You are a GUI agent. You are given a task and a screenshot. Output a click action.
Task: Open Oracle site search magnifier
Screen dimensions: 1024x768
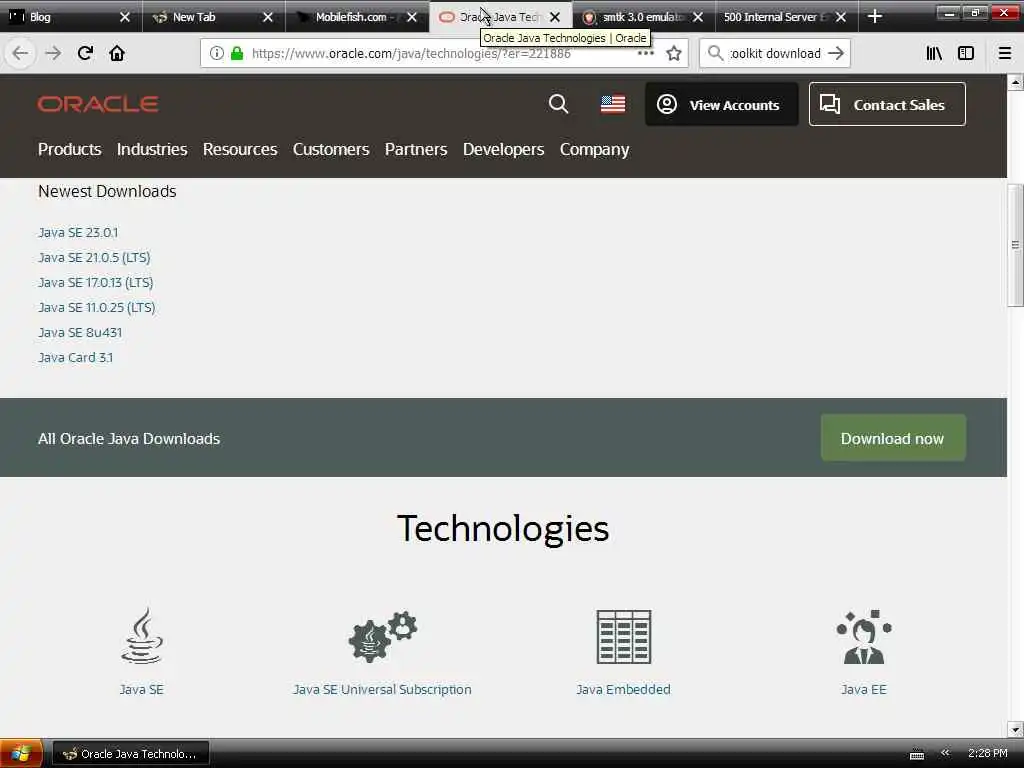click(558, 104)
